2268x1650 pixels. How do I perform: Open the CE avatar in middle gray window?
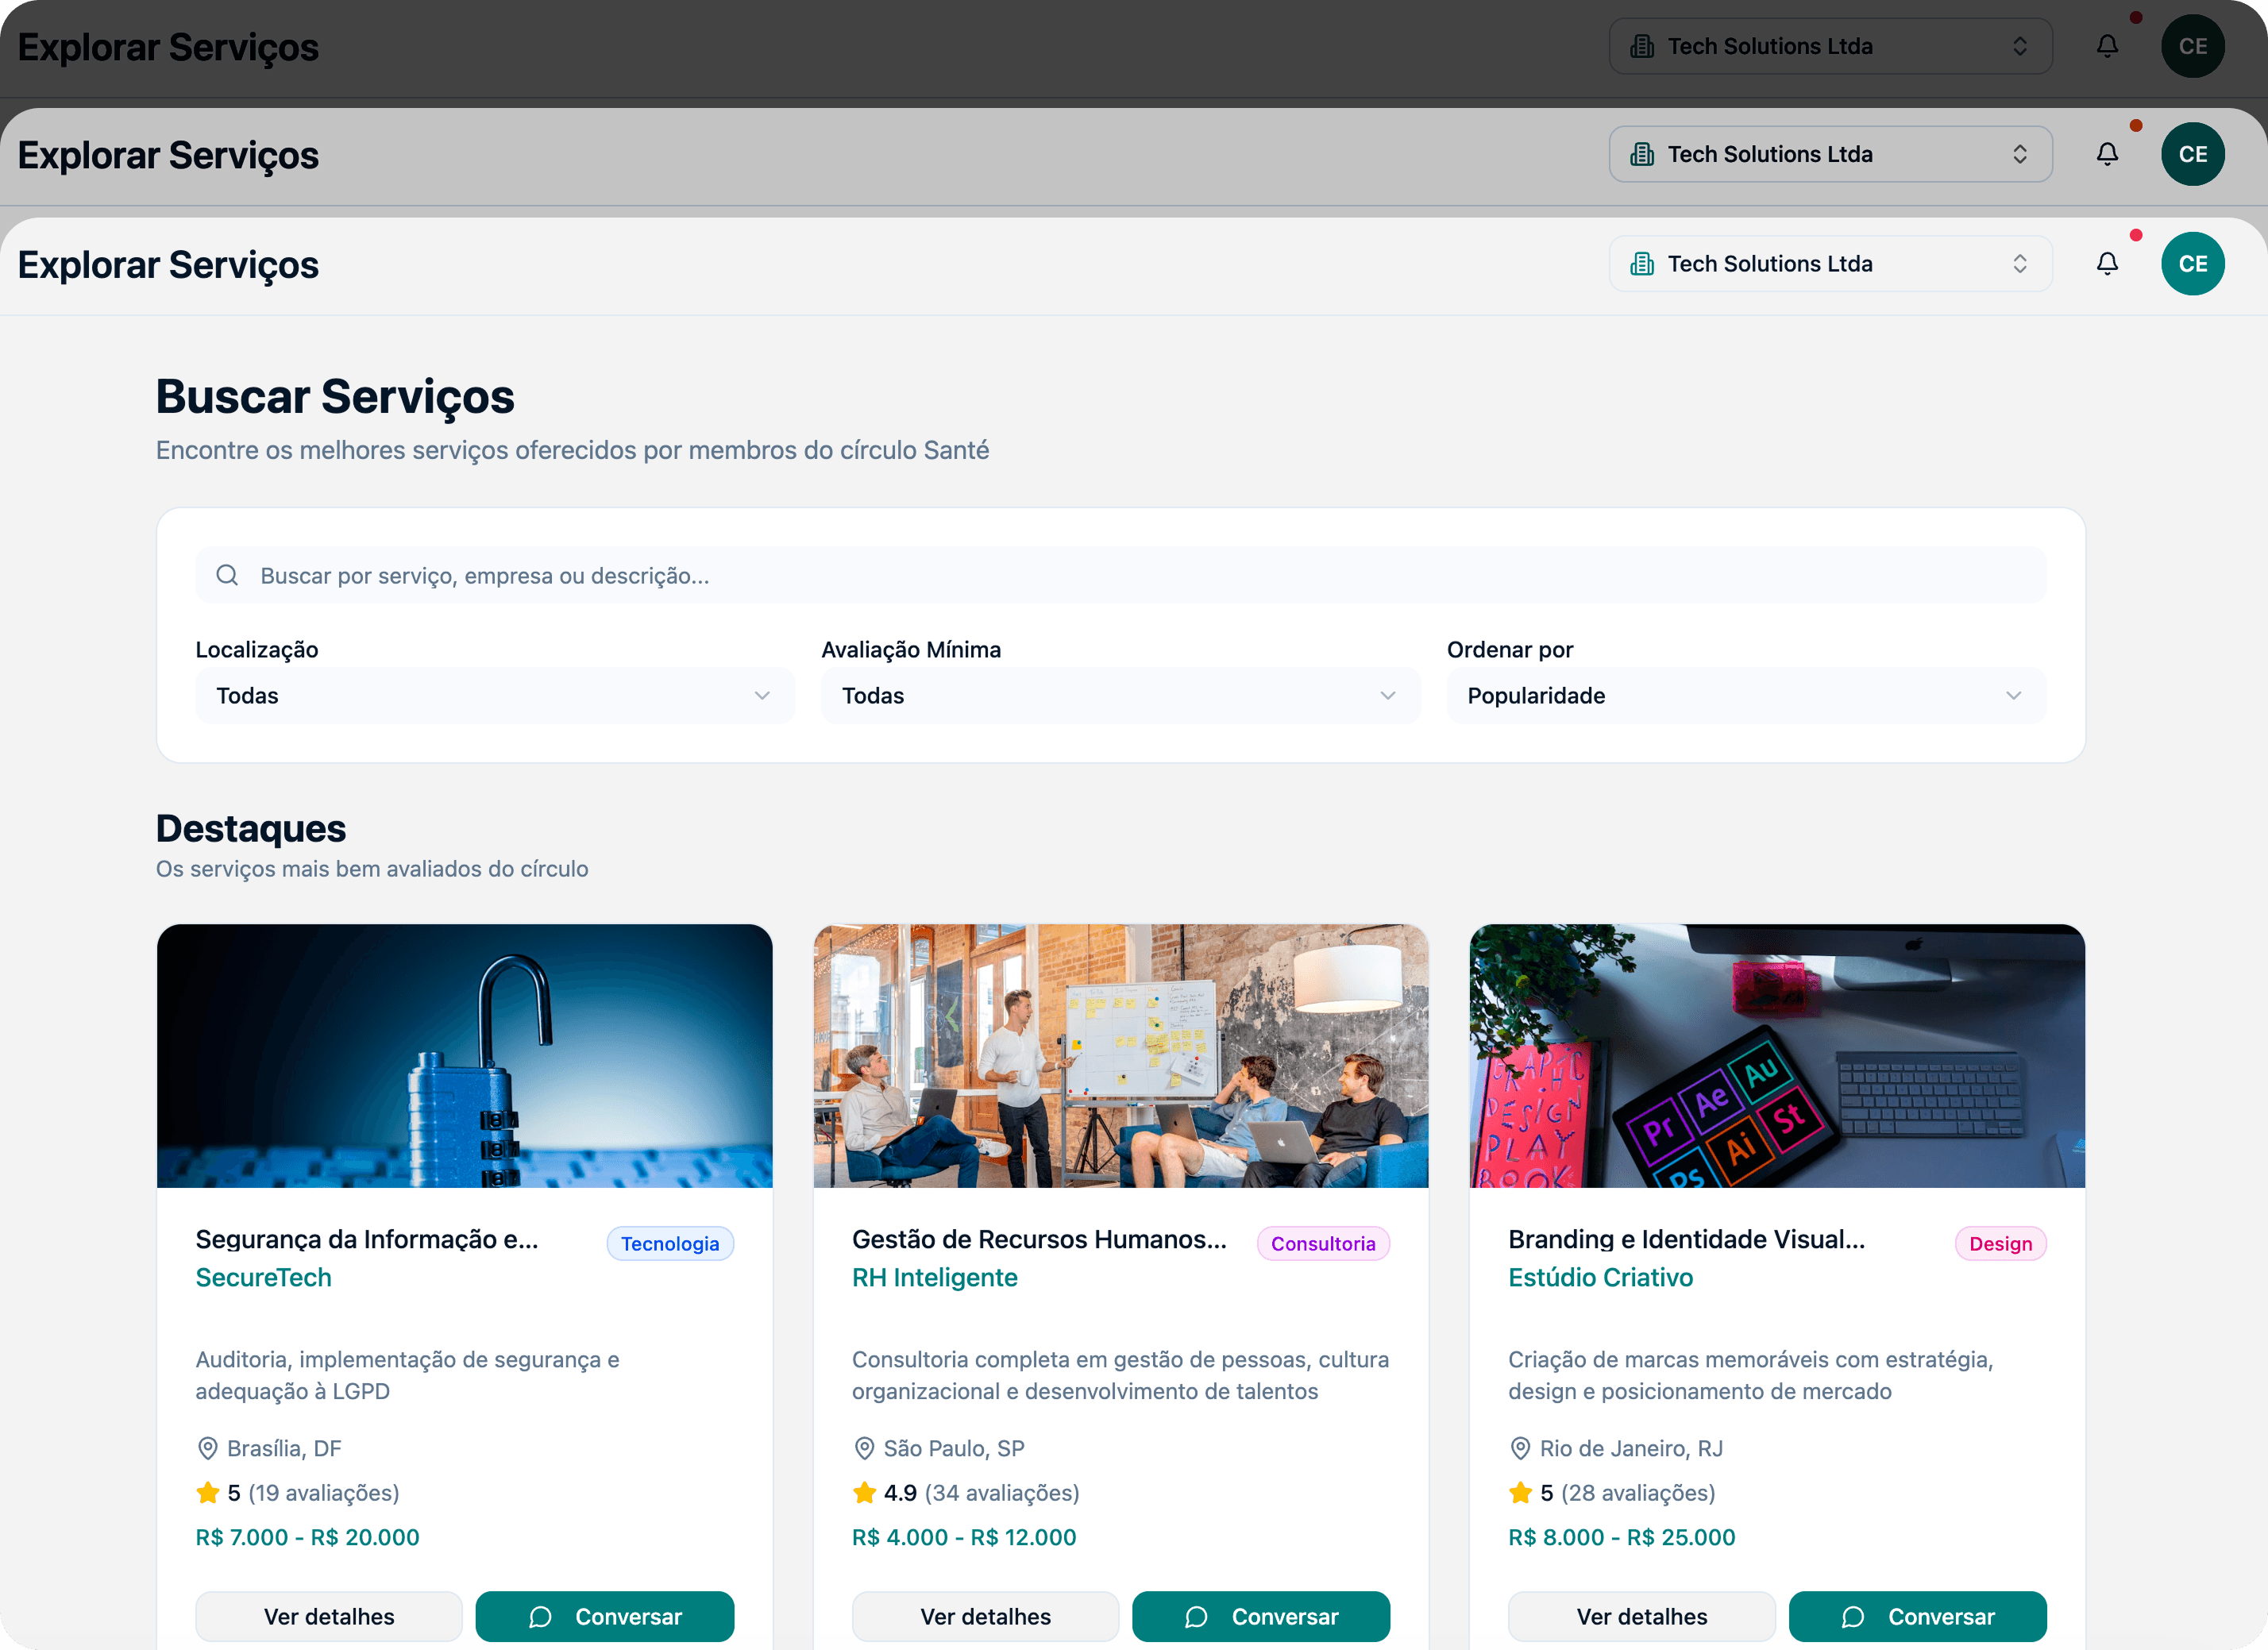(x=2192, y=154)
